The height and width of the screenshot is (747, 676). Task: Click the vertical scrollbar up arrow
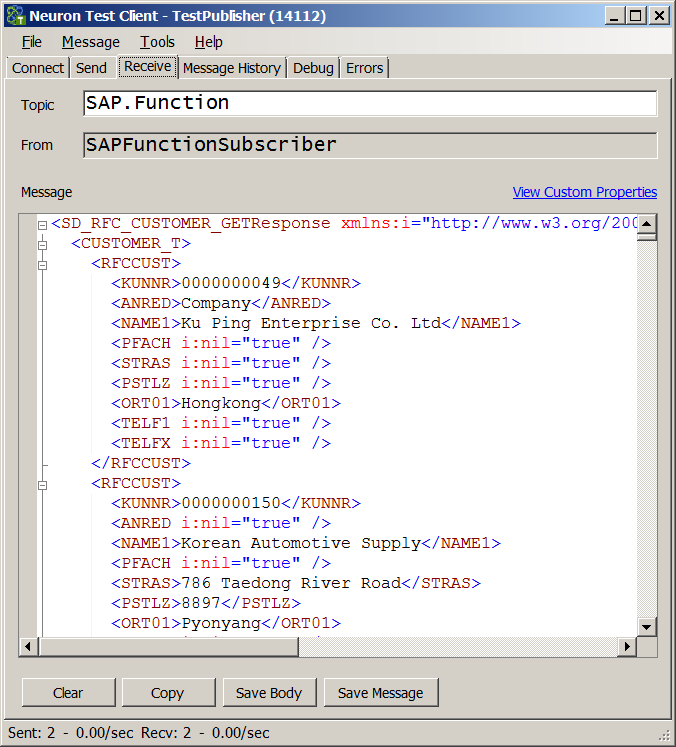[646, 223]
